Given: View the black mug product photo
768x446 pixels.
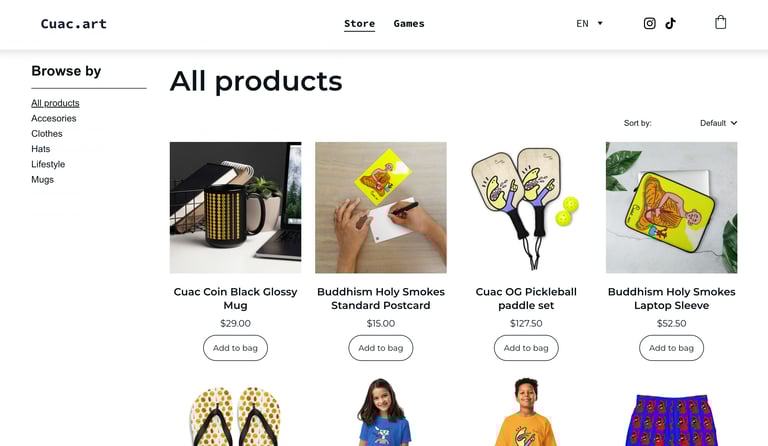Looking at the screenshot, I should point(236,208).
